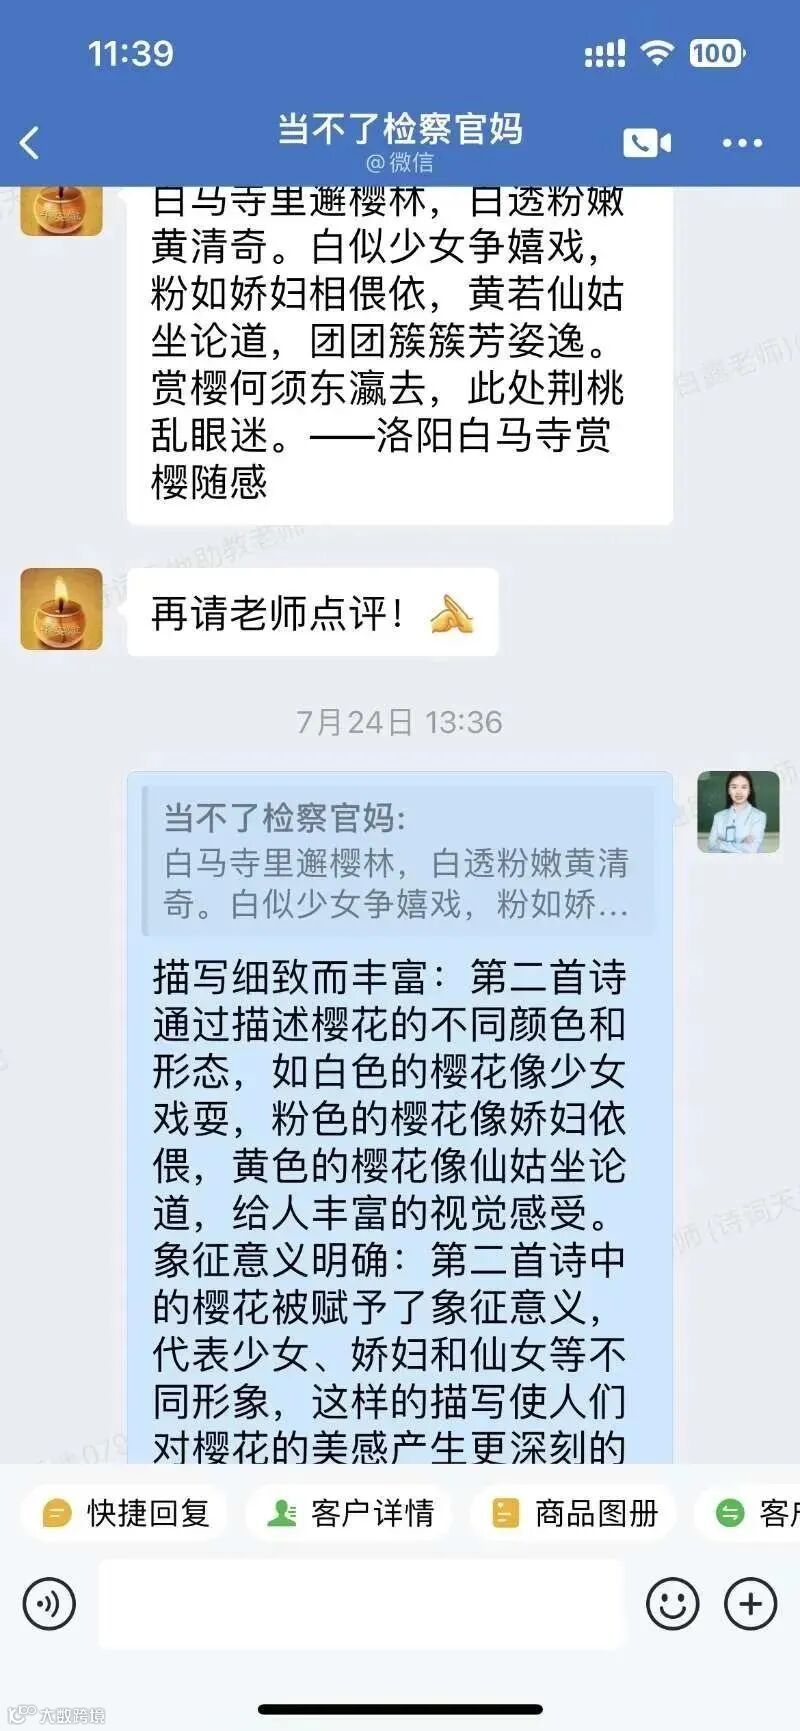Tap the 7月24日 13:36 timestamp
Image resolution: width=800 pixels, height=1731 pixels.
click(x=400, y=722)
